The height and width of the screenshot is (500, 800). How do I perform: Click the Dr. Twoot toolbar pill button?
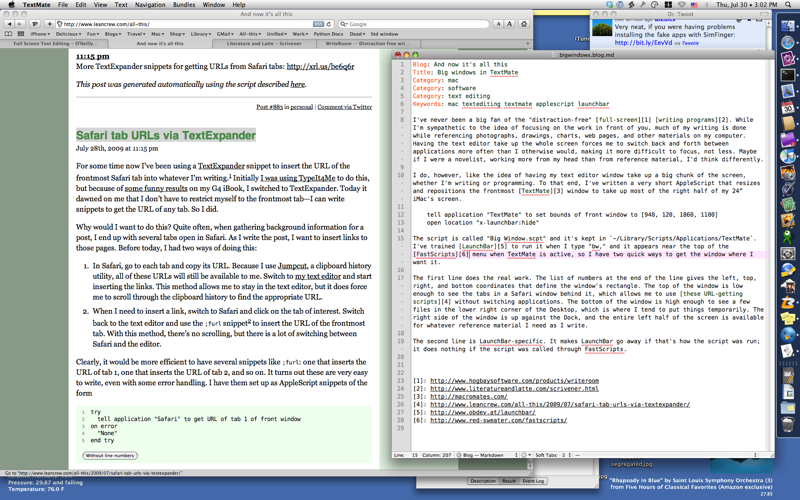pyautogui.click(x=764, y=14)
